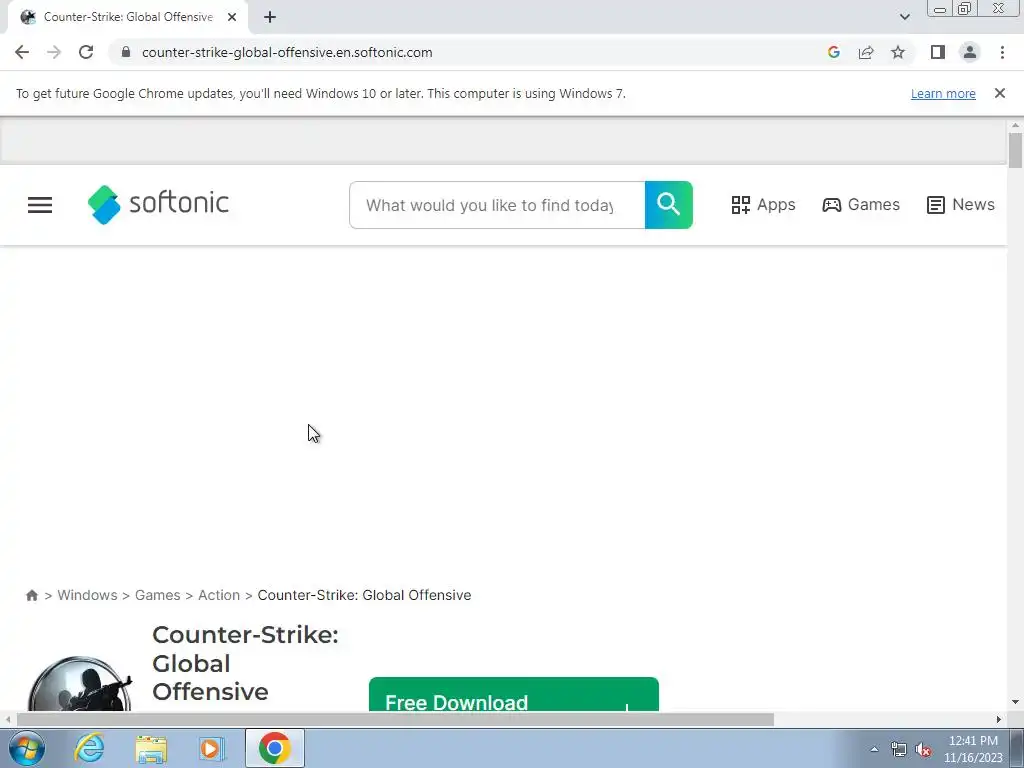This screenshot has height=768, width=1024.
Task: Click the network tray icon
Action: 899,750
